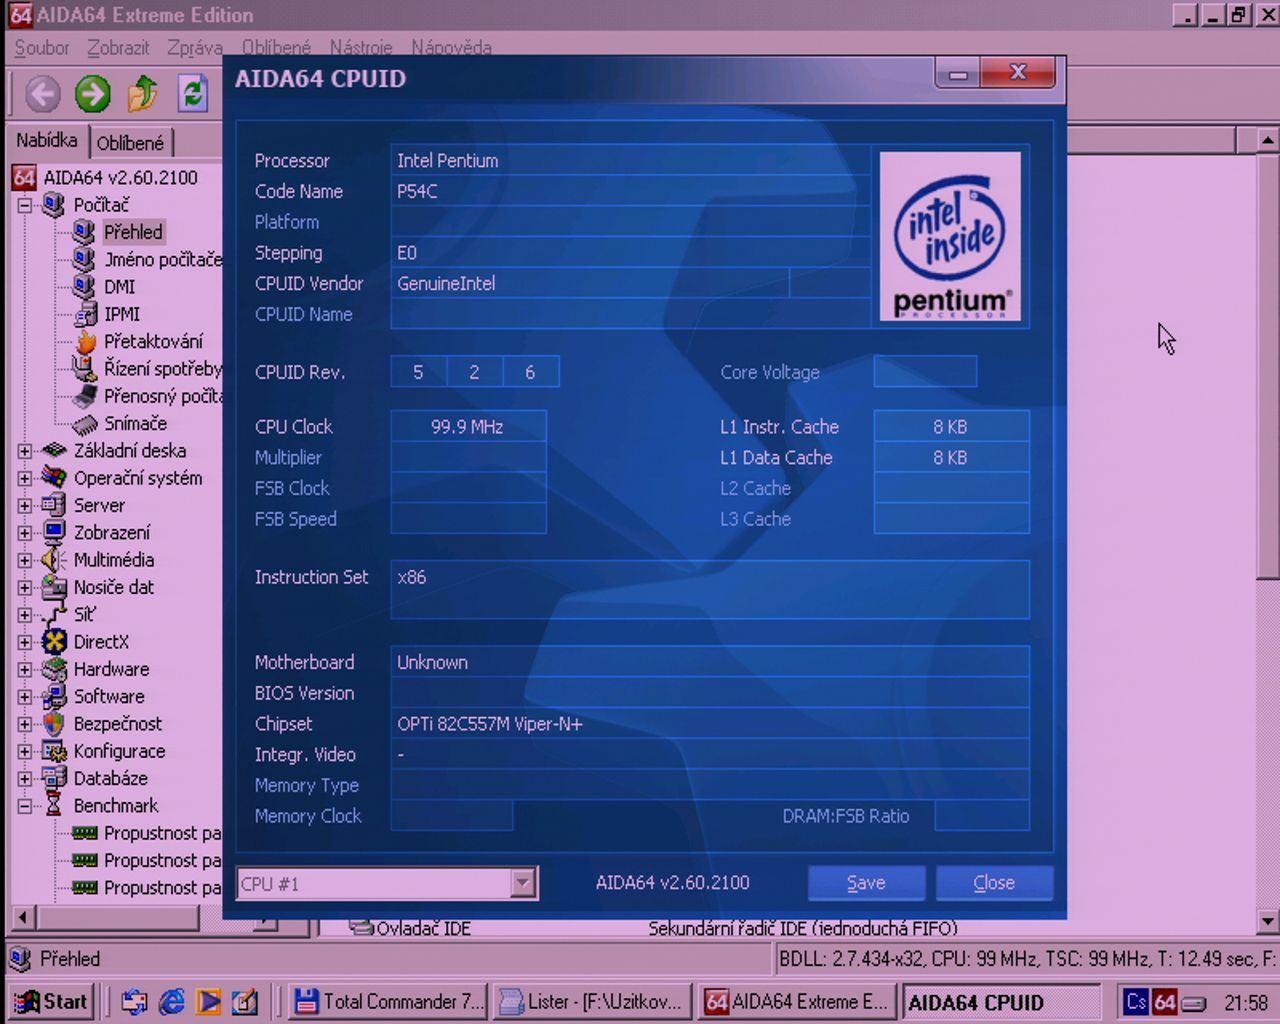
Task: Expand the Základní deska node
Action: (24, 451)
